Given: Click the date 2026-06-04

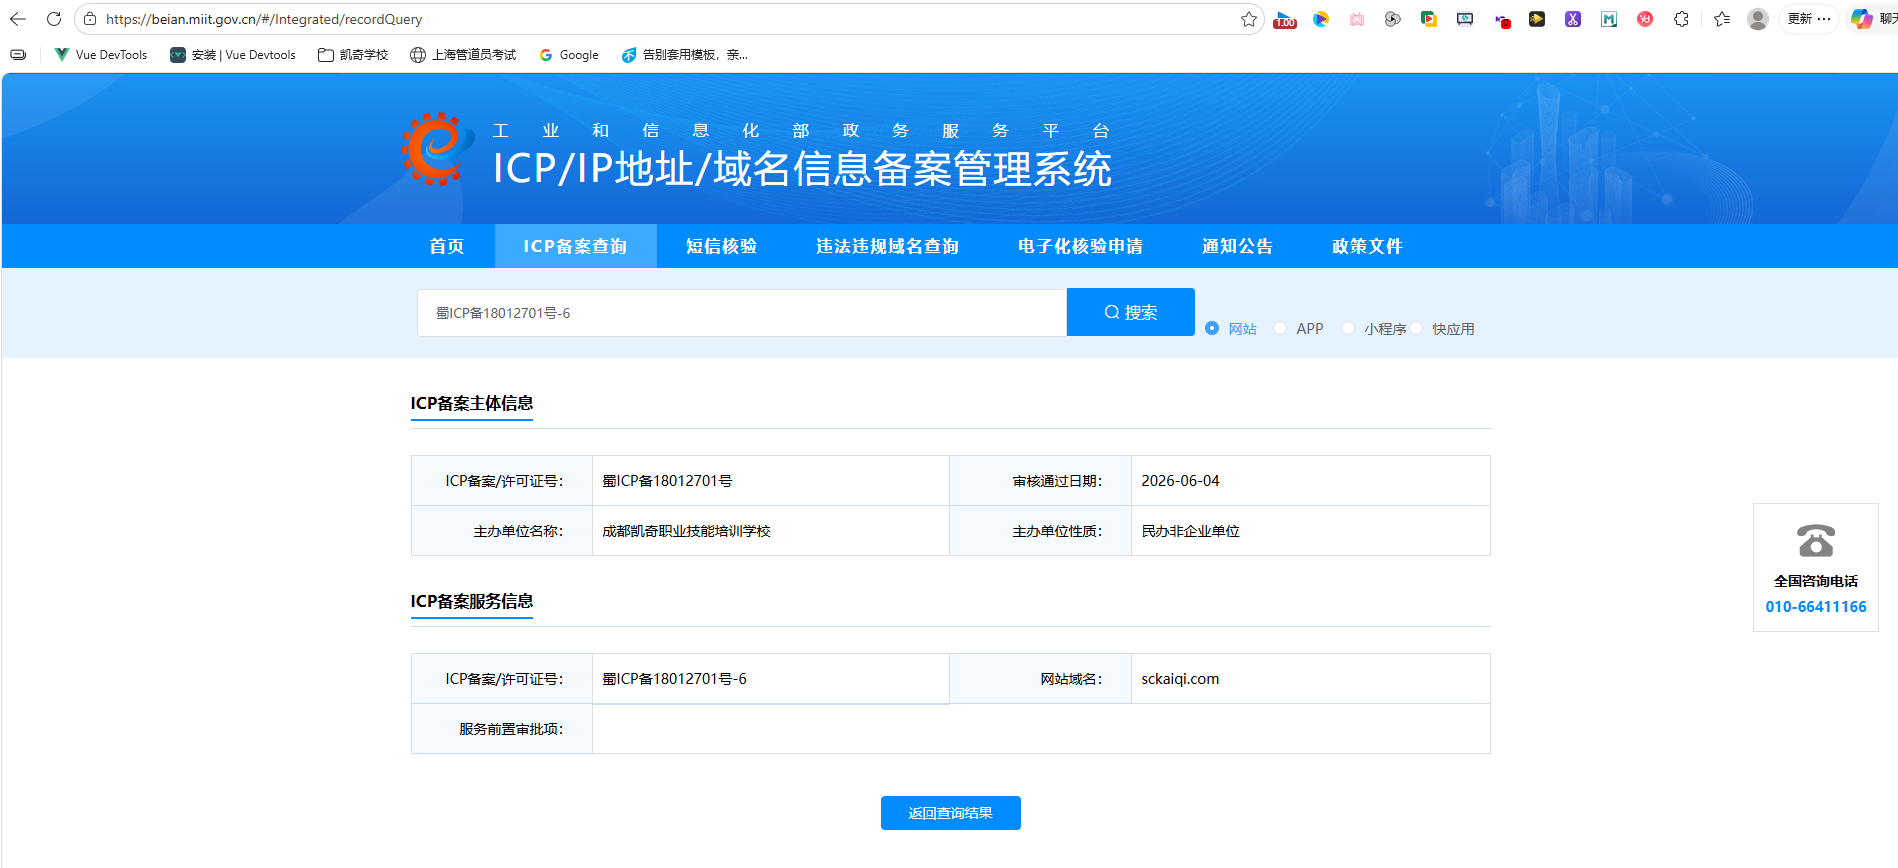Looking at the screenshot, I should (1180, 481).
